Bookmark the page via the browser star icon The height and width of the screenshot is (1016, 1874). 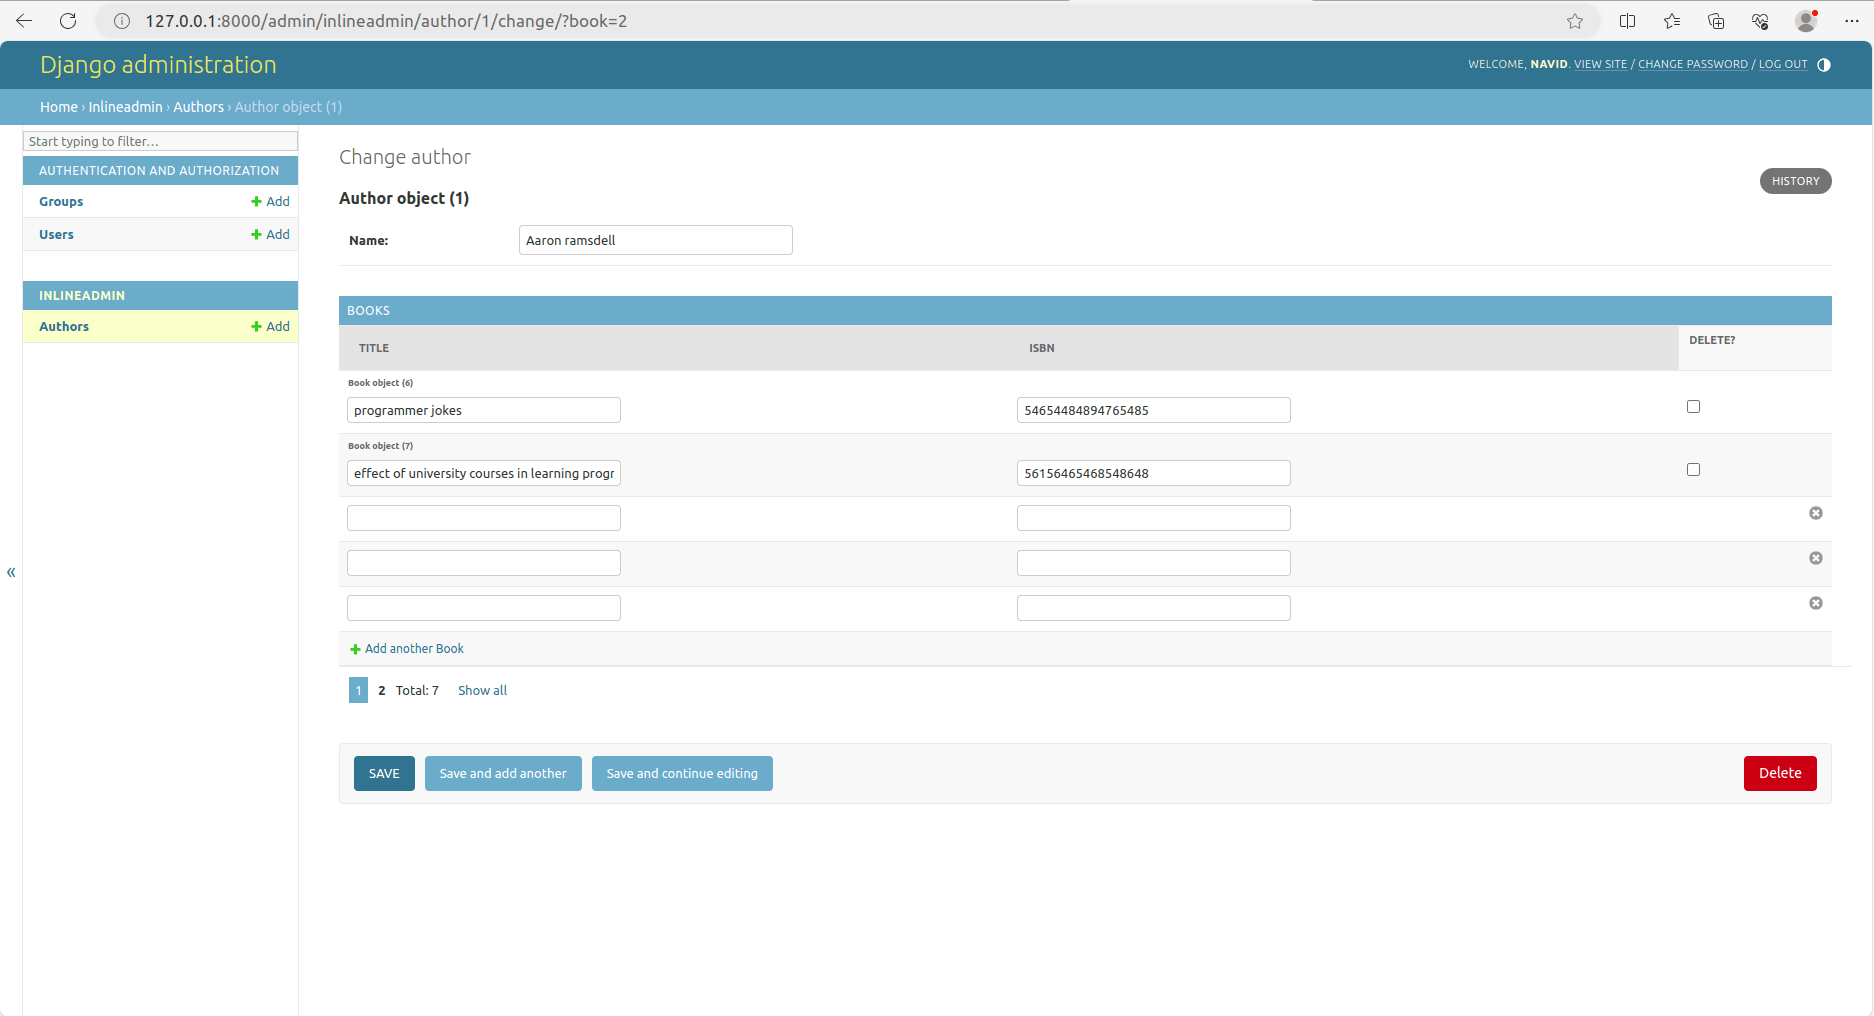(1575, 20)
